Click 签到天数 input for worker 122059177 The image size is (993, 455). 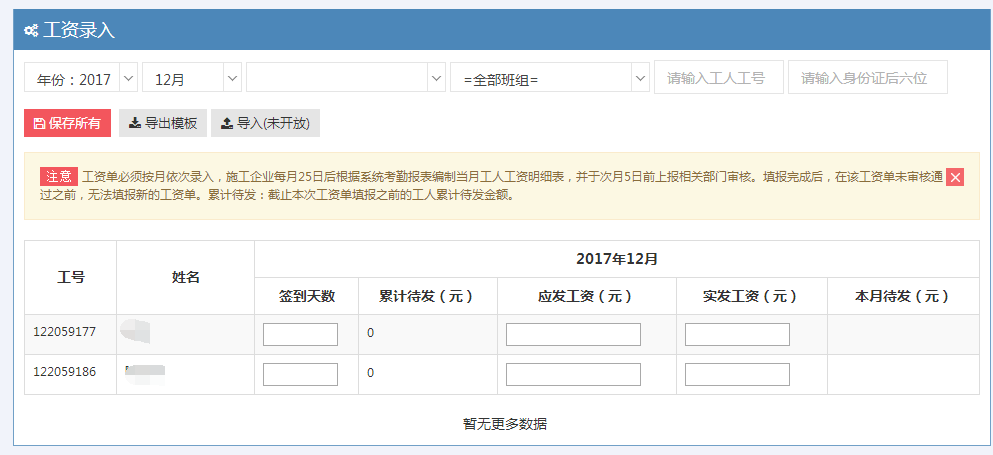click(x=300, y=334)
